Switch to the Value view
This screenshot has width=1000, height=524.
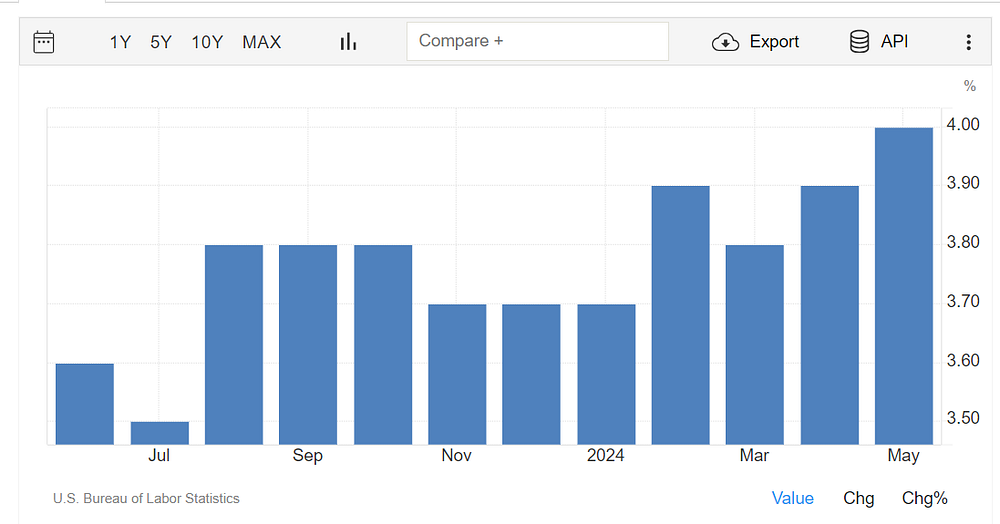[793, 498]
